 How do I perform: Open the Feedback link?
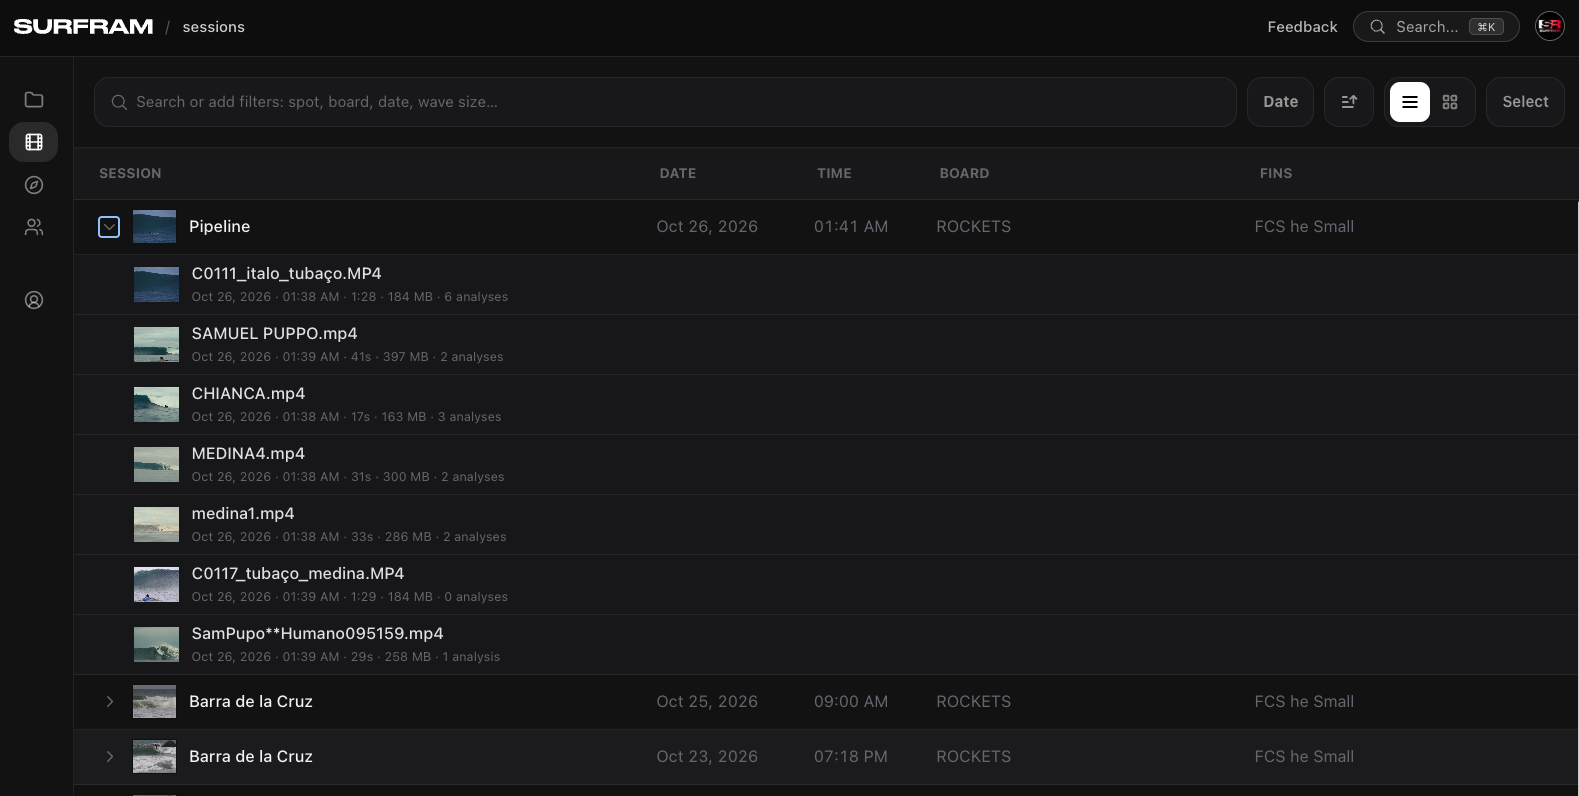click(1302, 27)
